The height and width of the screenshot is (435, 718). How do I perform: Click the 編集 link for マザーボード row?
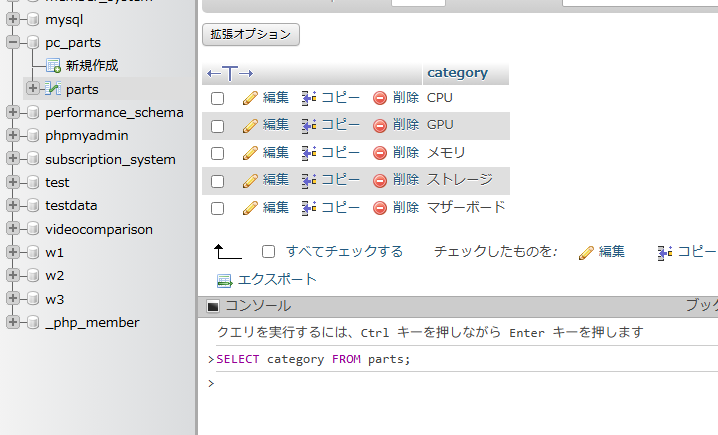pos(275,208)
